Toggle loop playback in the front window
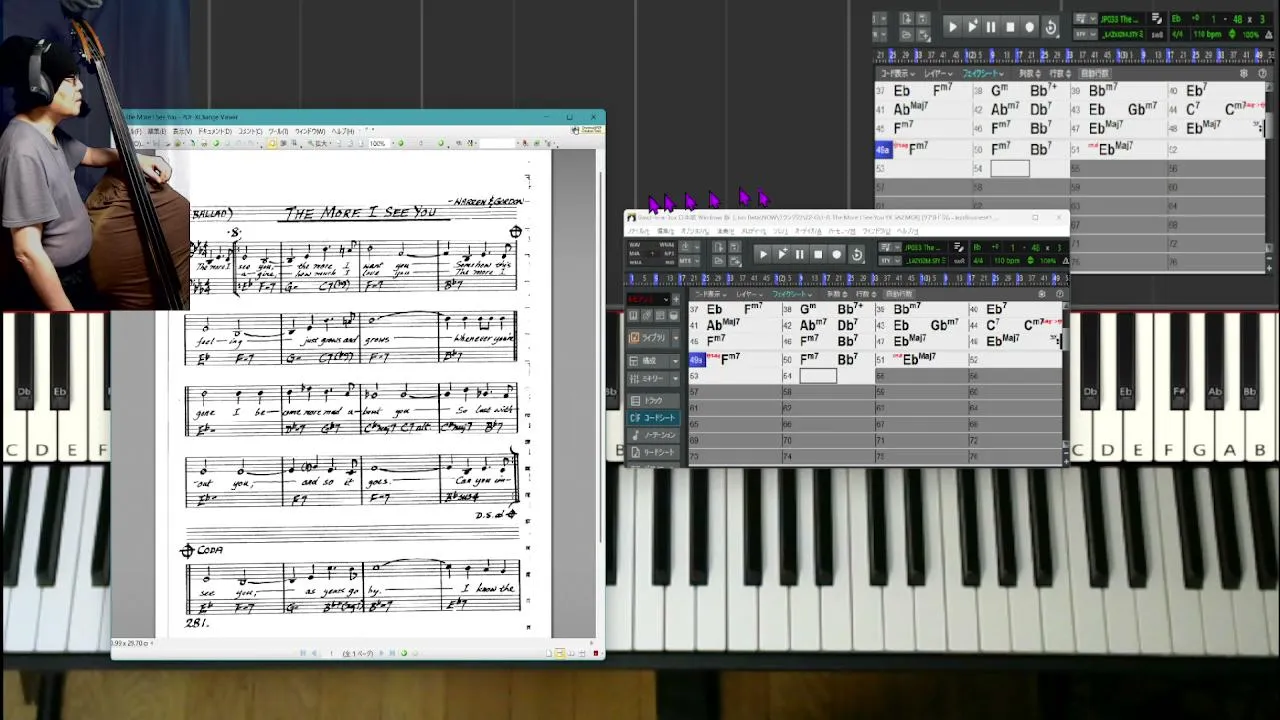 click(857, 254)
